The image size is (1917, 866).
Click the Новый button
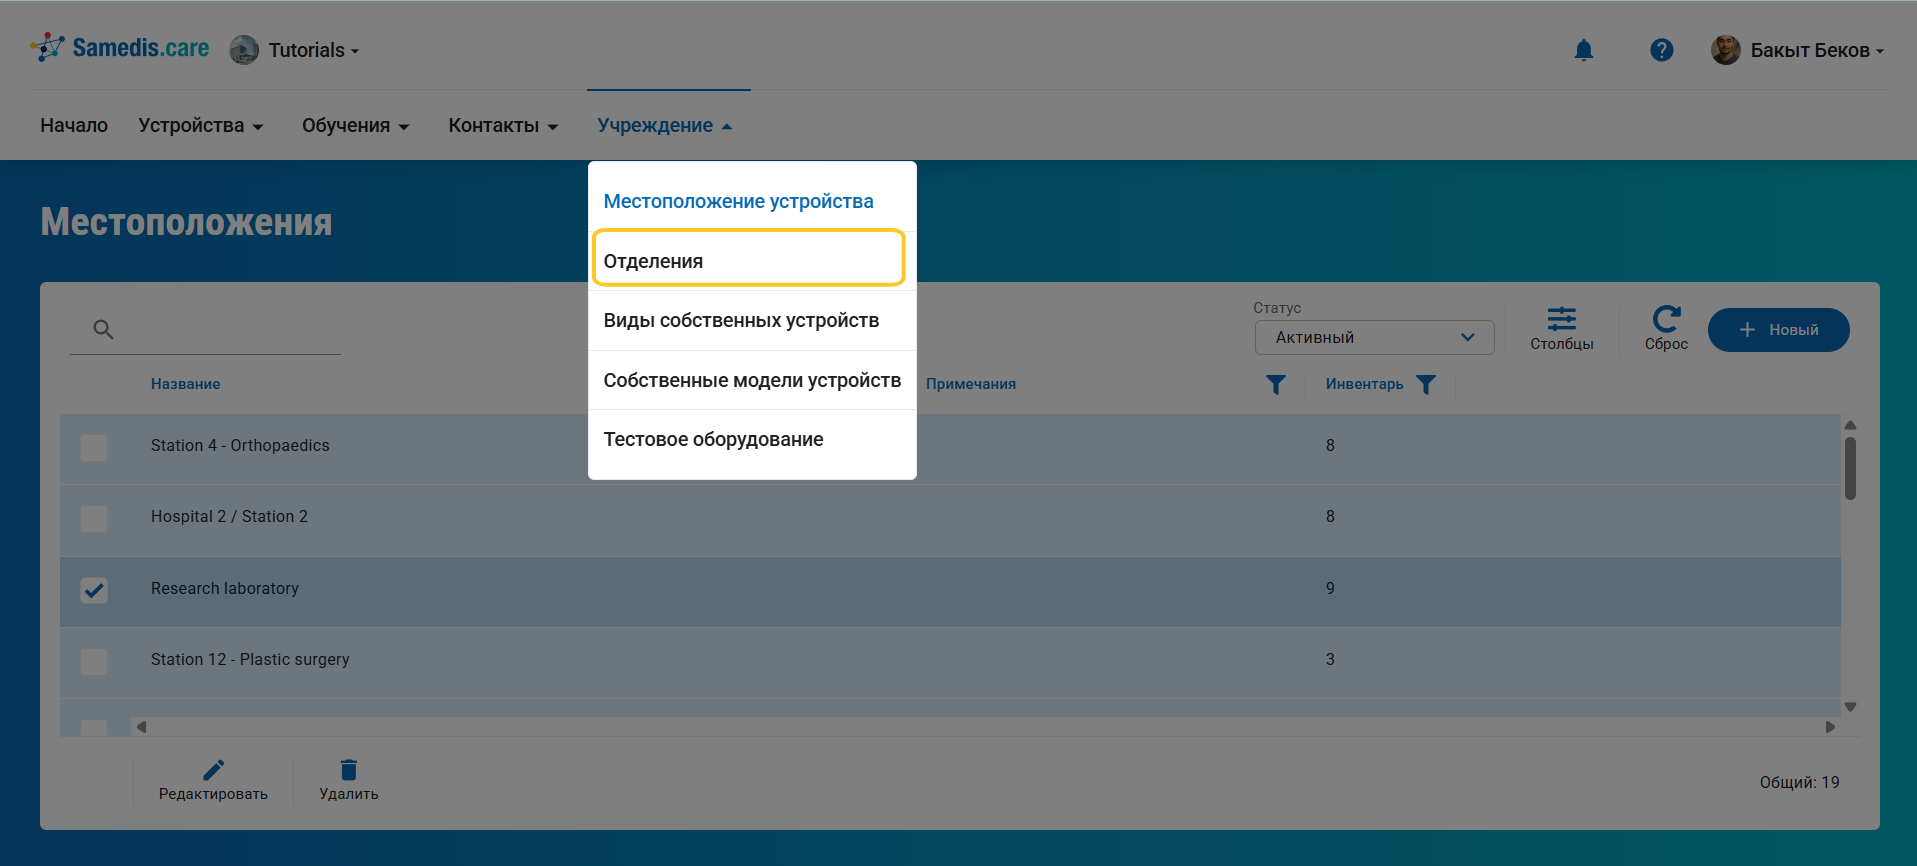coord(1778,330)
